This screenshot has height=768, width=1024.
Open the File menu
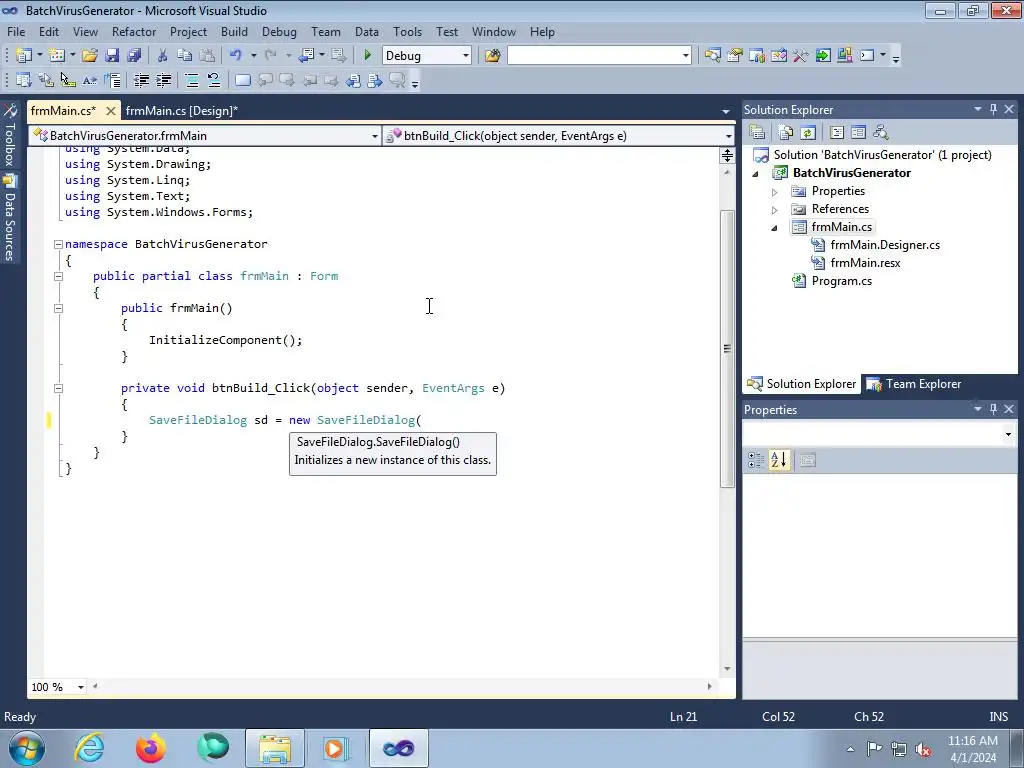(16, 31)
